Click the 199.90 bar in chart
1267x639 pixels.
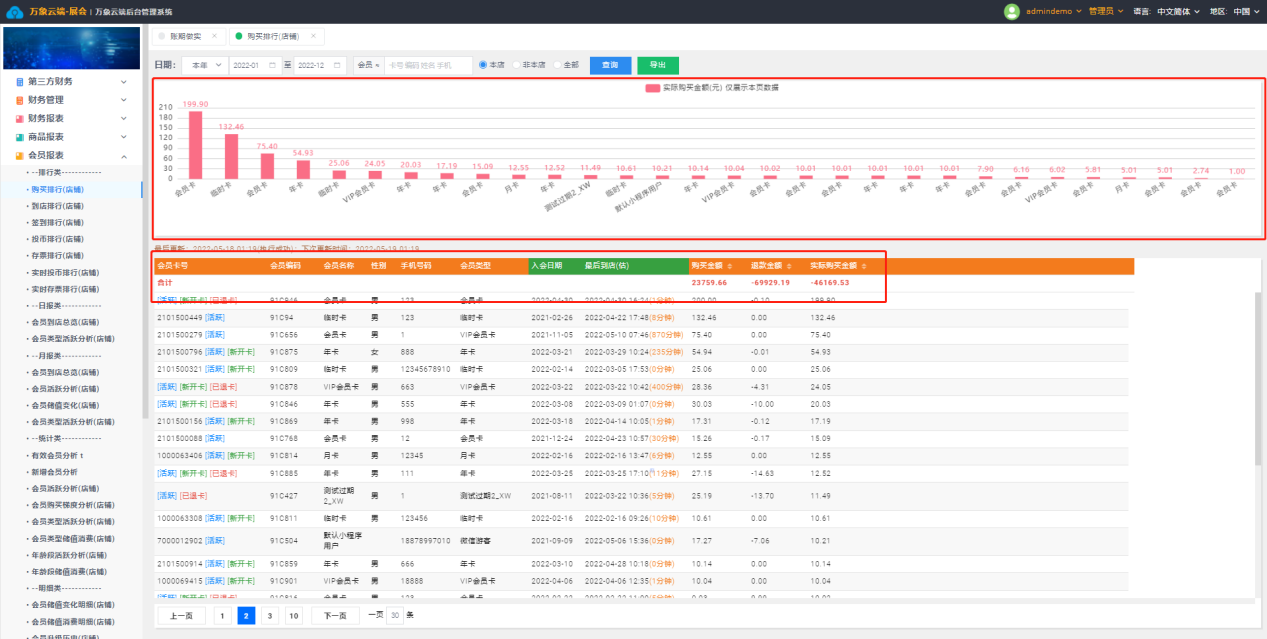point(195,144)
